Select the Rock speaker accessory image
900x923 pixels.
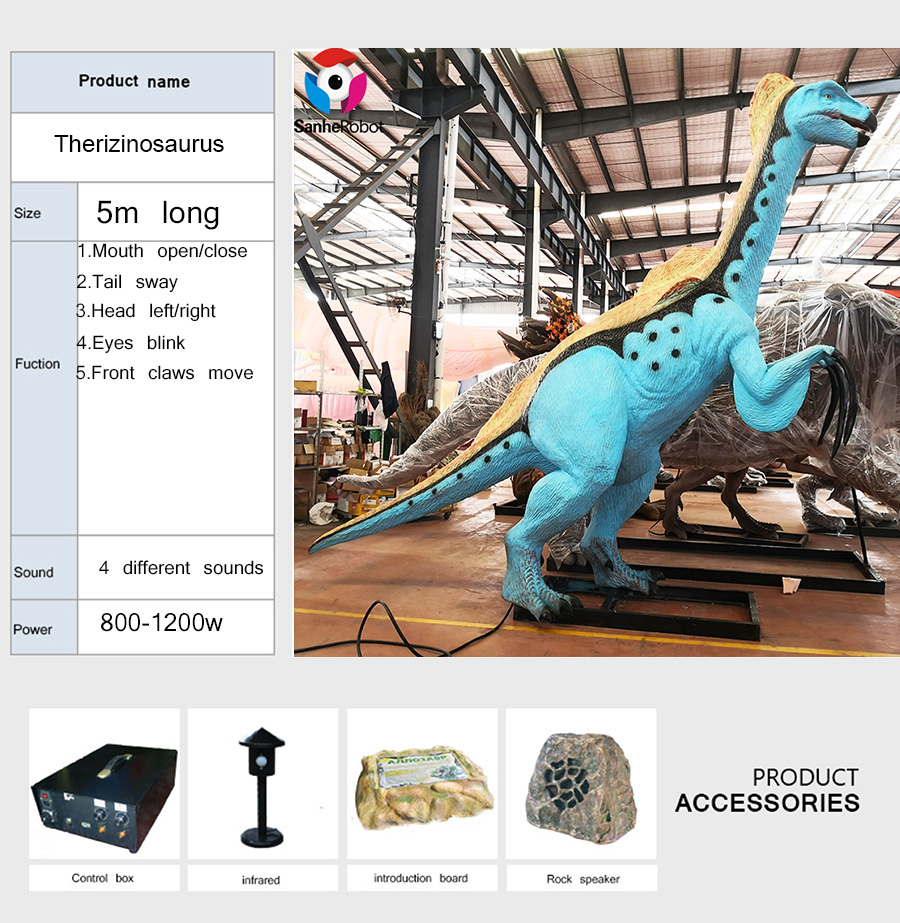tap(578, 785)
